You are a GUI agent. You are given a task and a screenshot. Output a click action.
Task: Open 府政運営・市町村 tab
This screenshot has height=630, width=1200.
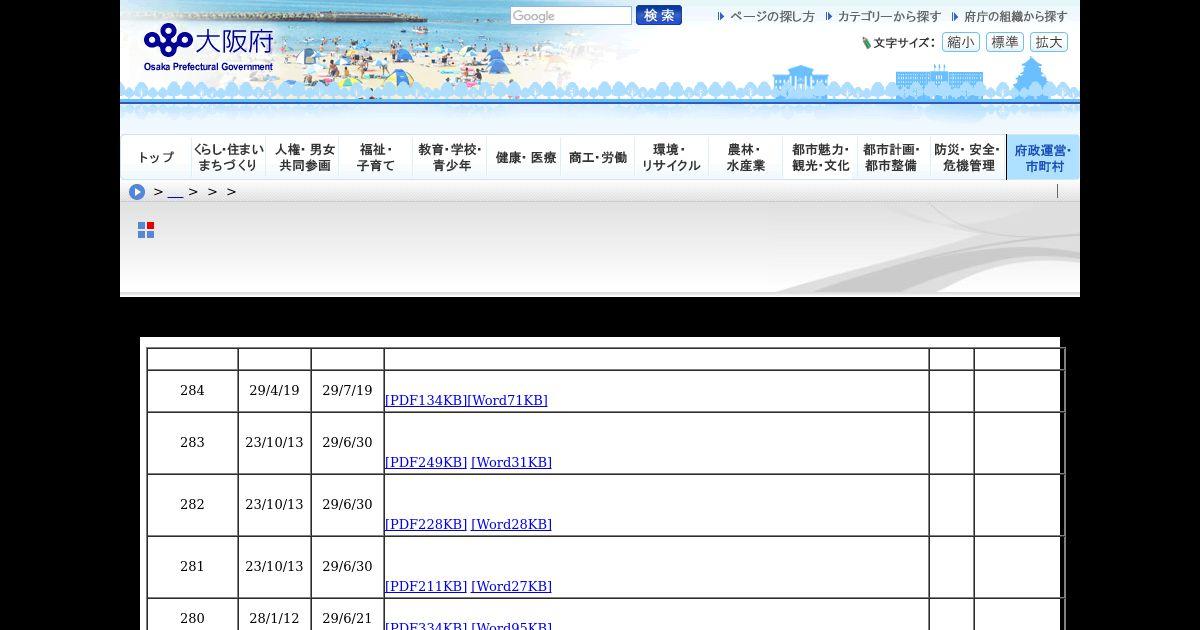tap(1043, 157)
